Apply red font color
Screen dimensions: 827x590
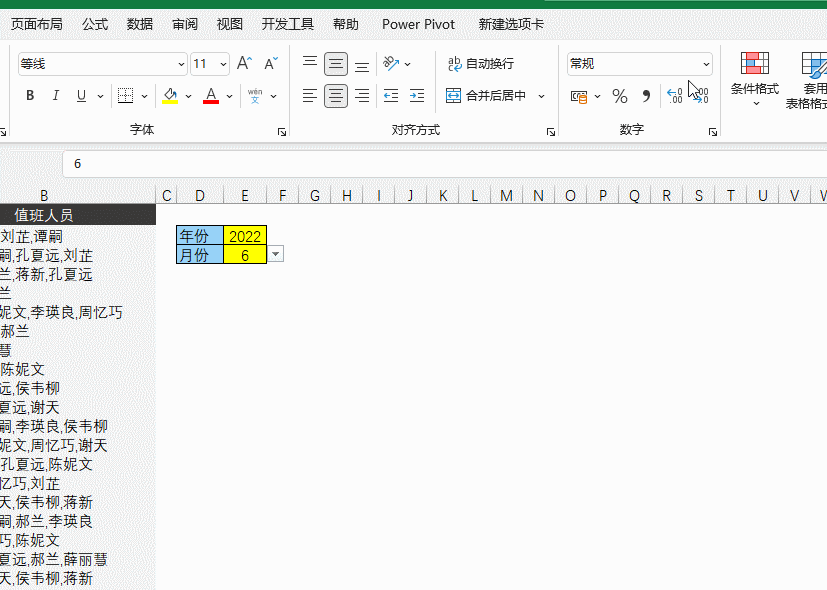[x=211, y=95]
